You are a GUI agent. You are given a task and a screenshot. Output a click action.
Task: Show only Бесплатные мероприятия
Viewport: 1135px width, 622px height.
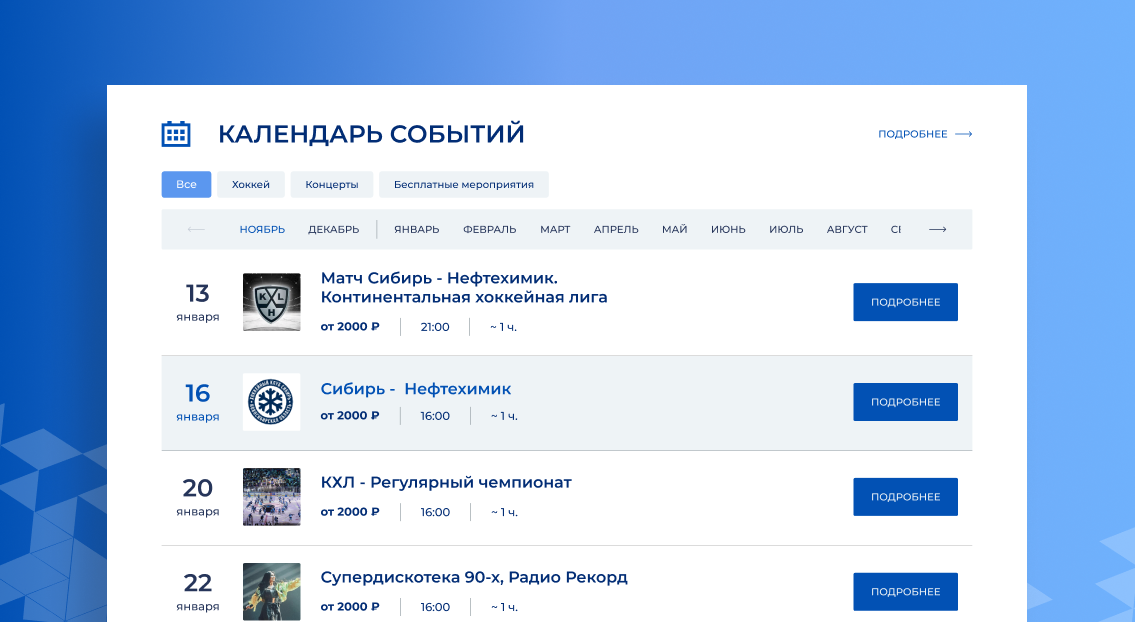coord(463,184)
